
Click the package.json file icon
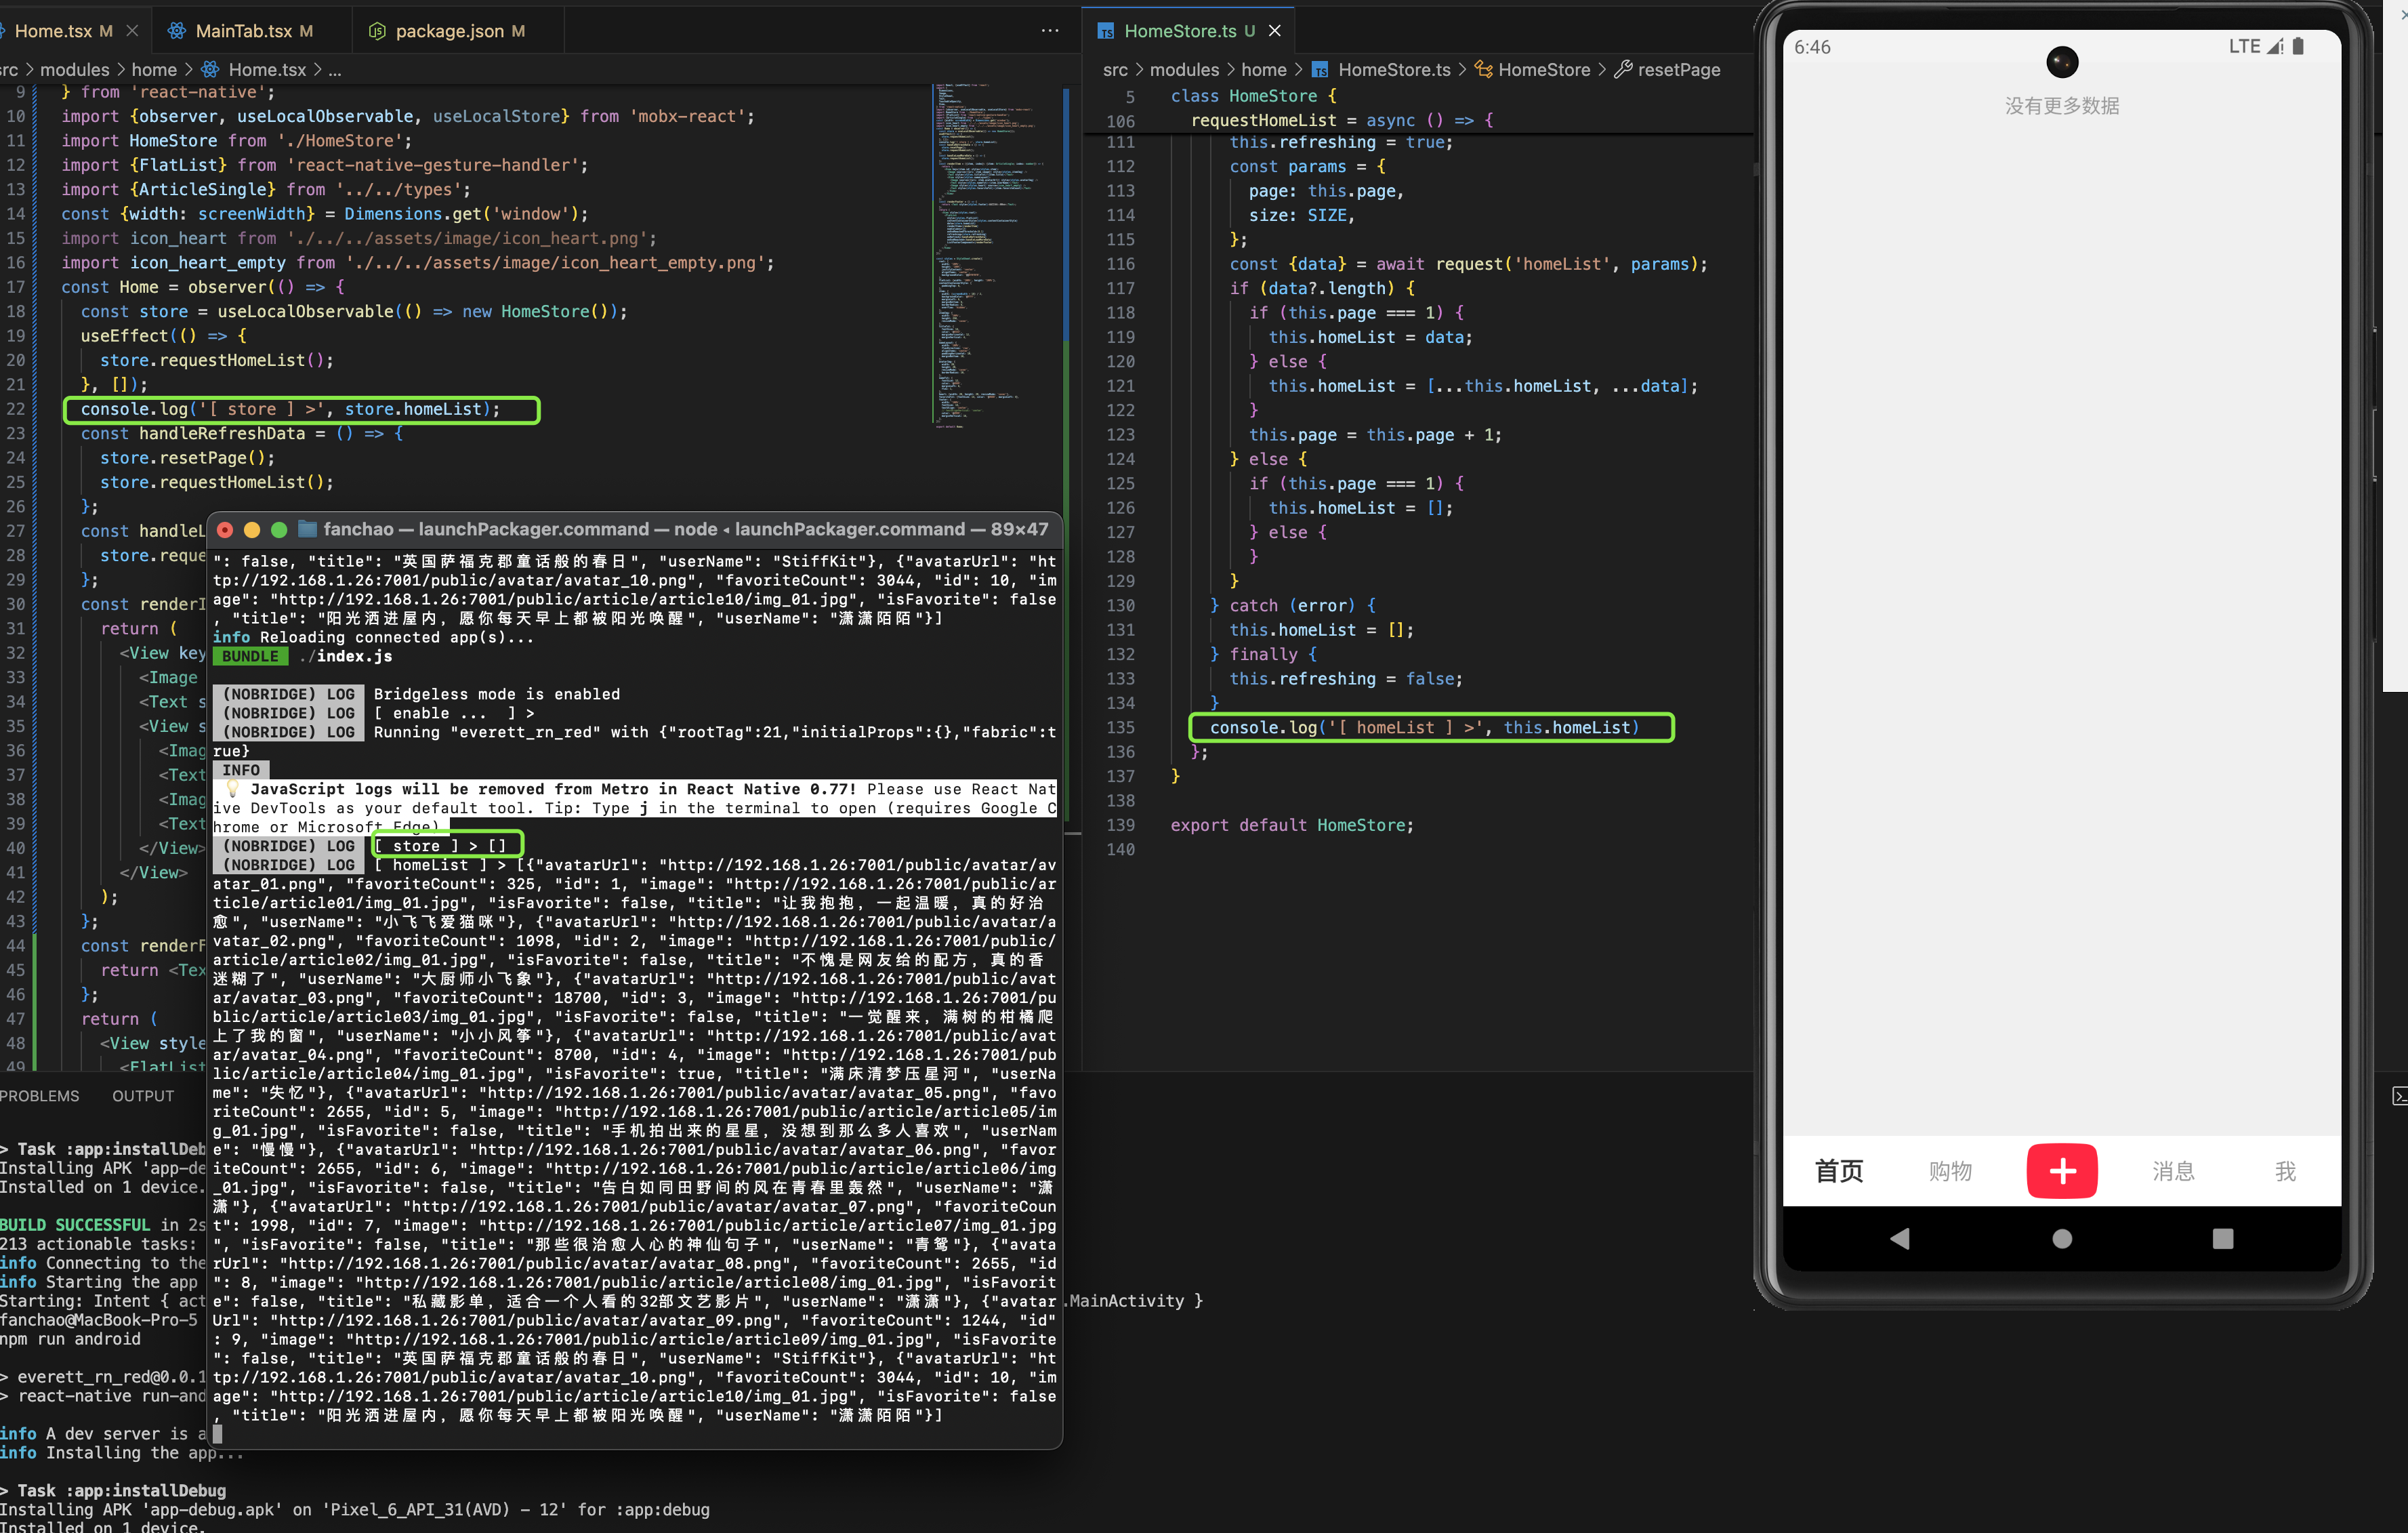click(377, 31)
